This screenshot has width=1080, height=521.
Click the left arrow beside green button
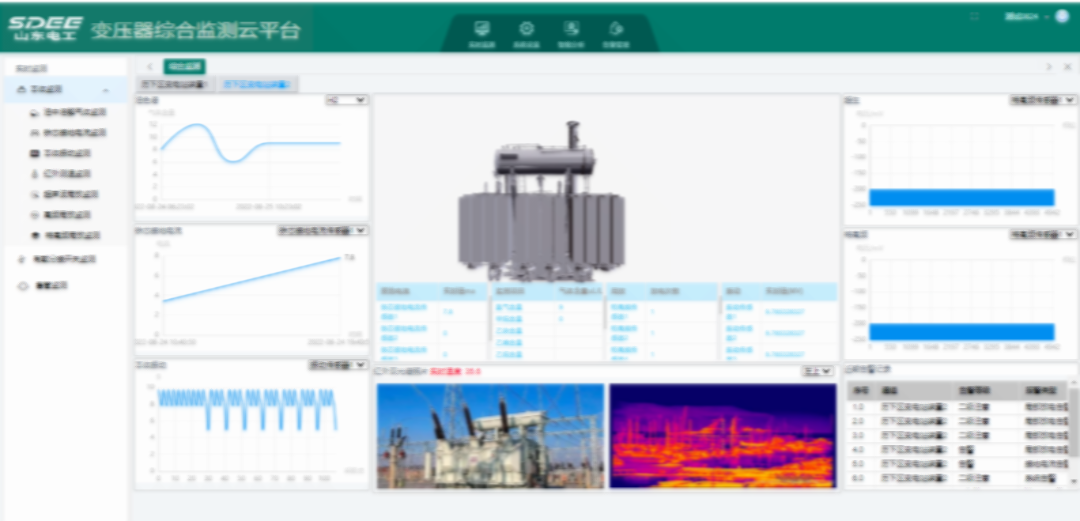(x=150, y=66)
